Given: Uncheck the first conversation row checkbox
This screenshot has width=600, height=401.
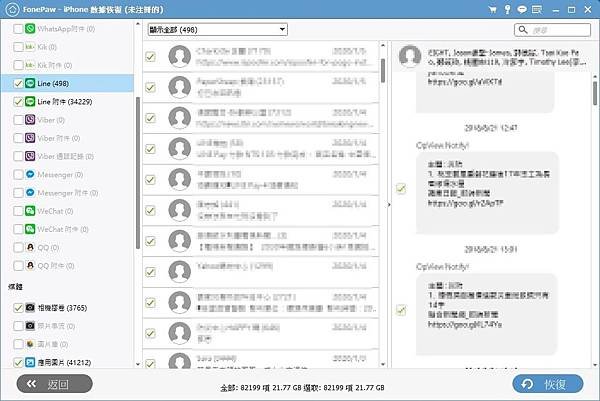Looking at the screenshot, I should tap(150, 57).
